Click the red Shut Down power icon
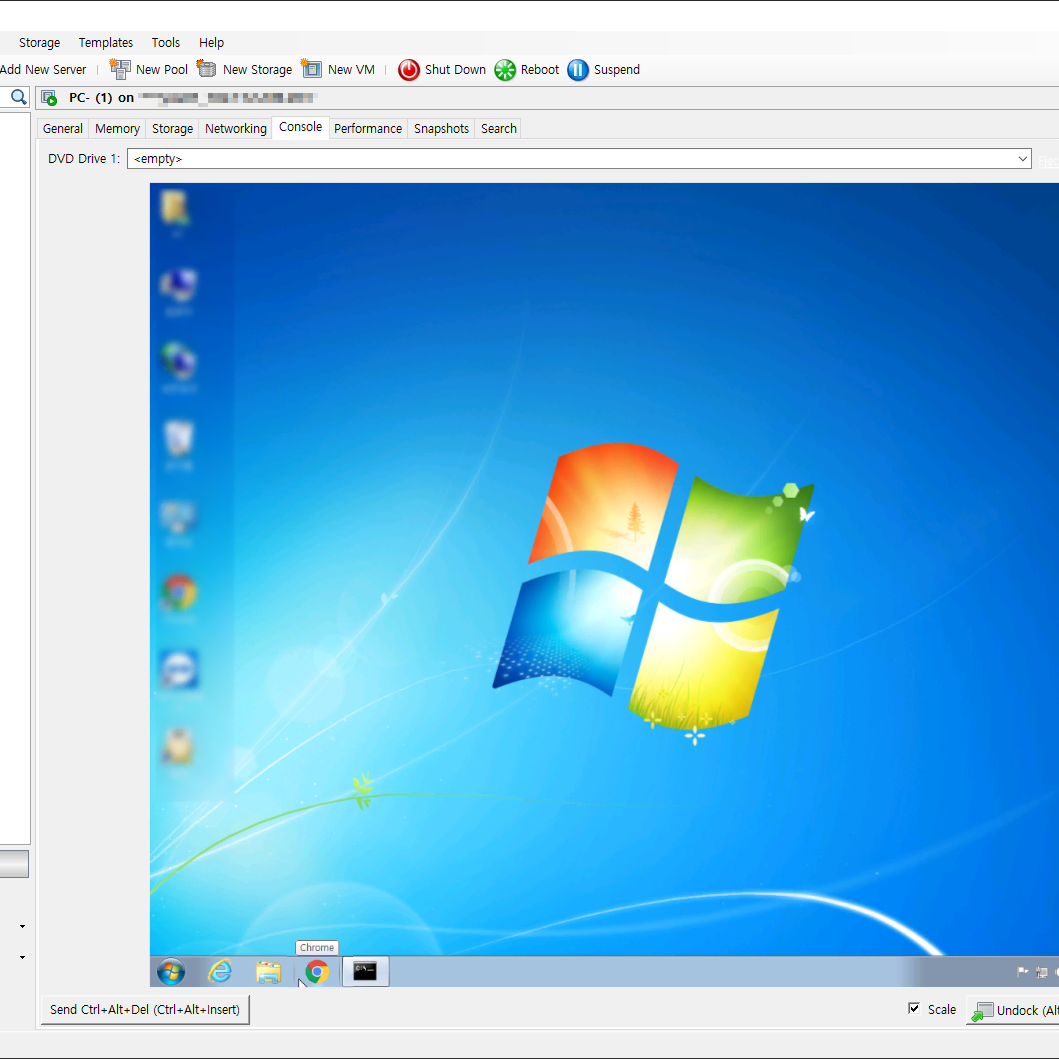 (x=409, y=70)
